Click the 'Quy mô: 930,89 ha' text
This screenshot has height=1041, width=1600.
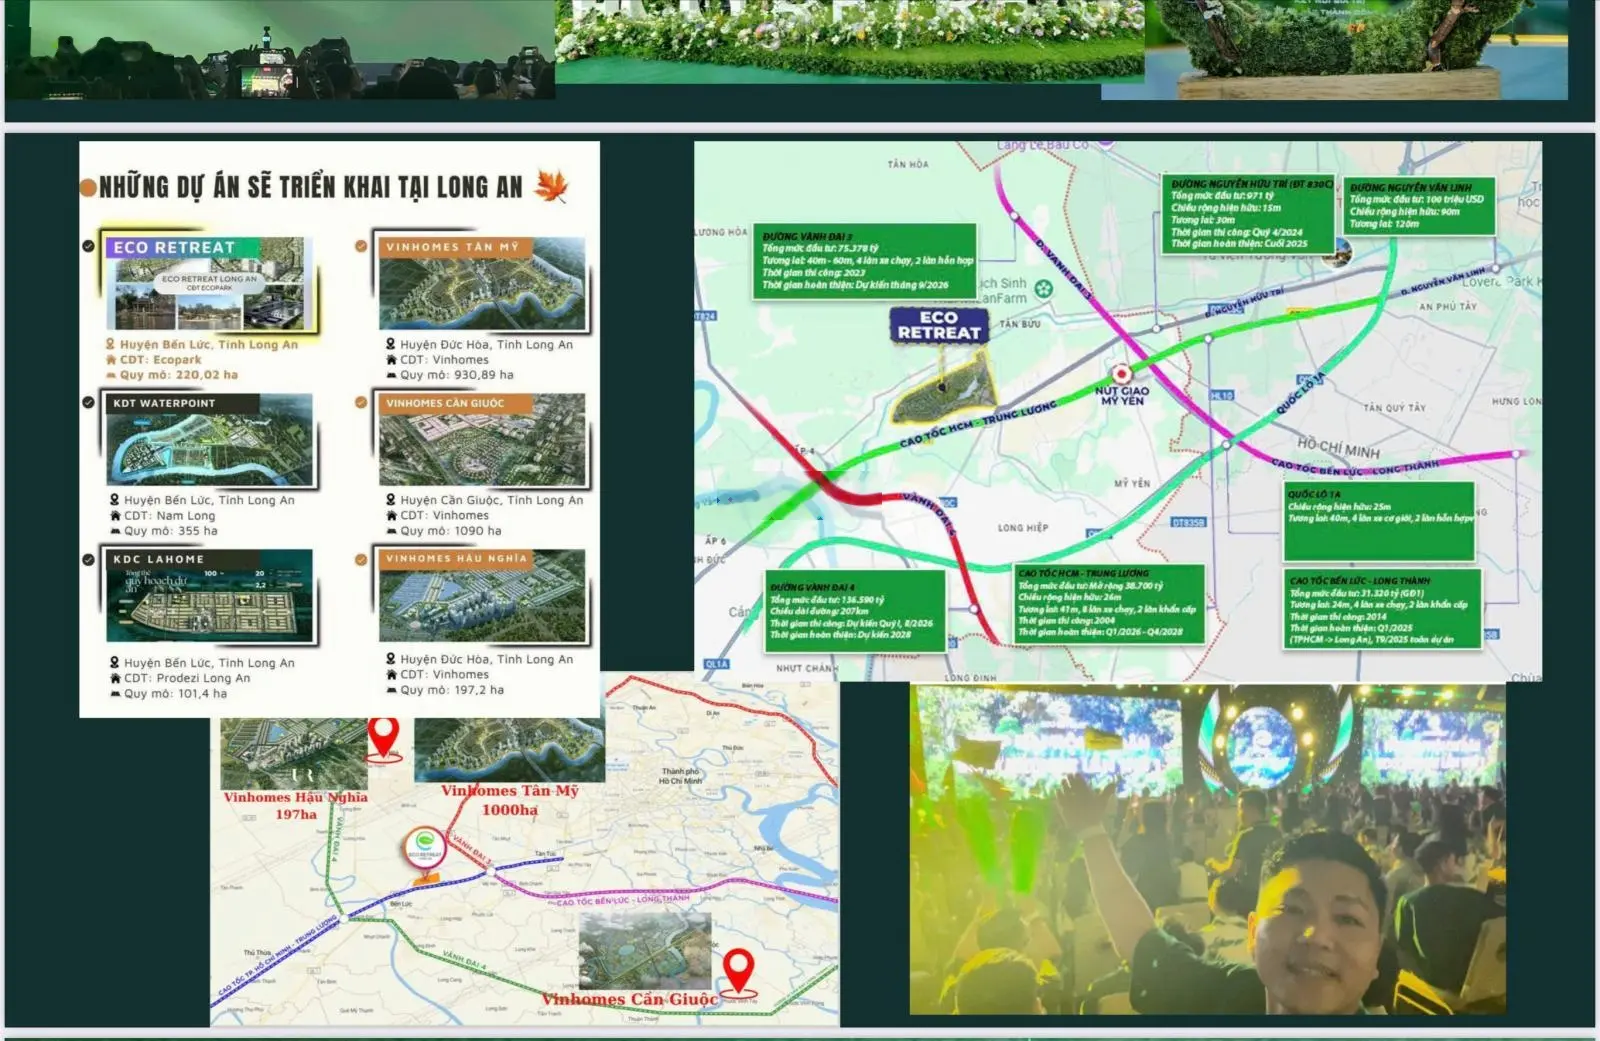click(x=457, y=375)
